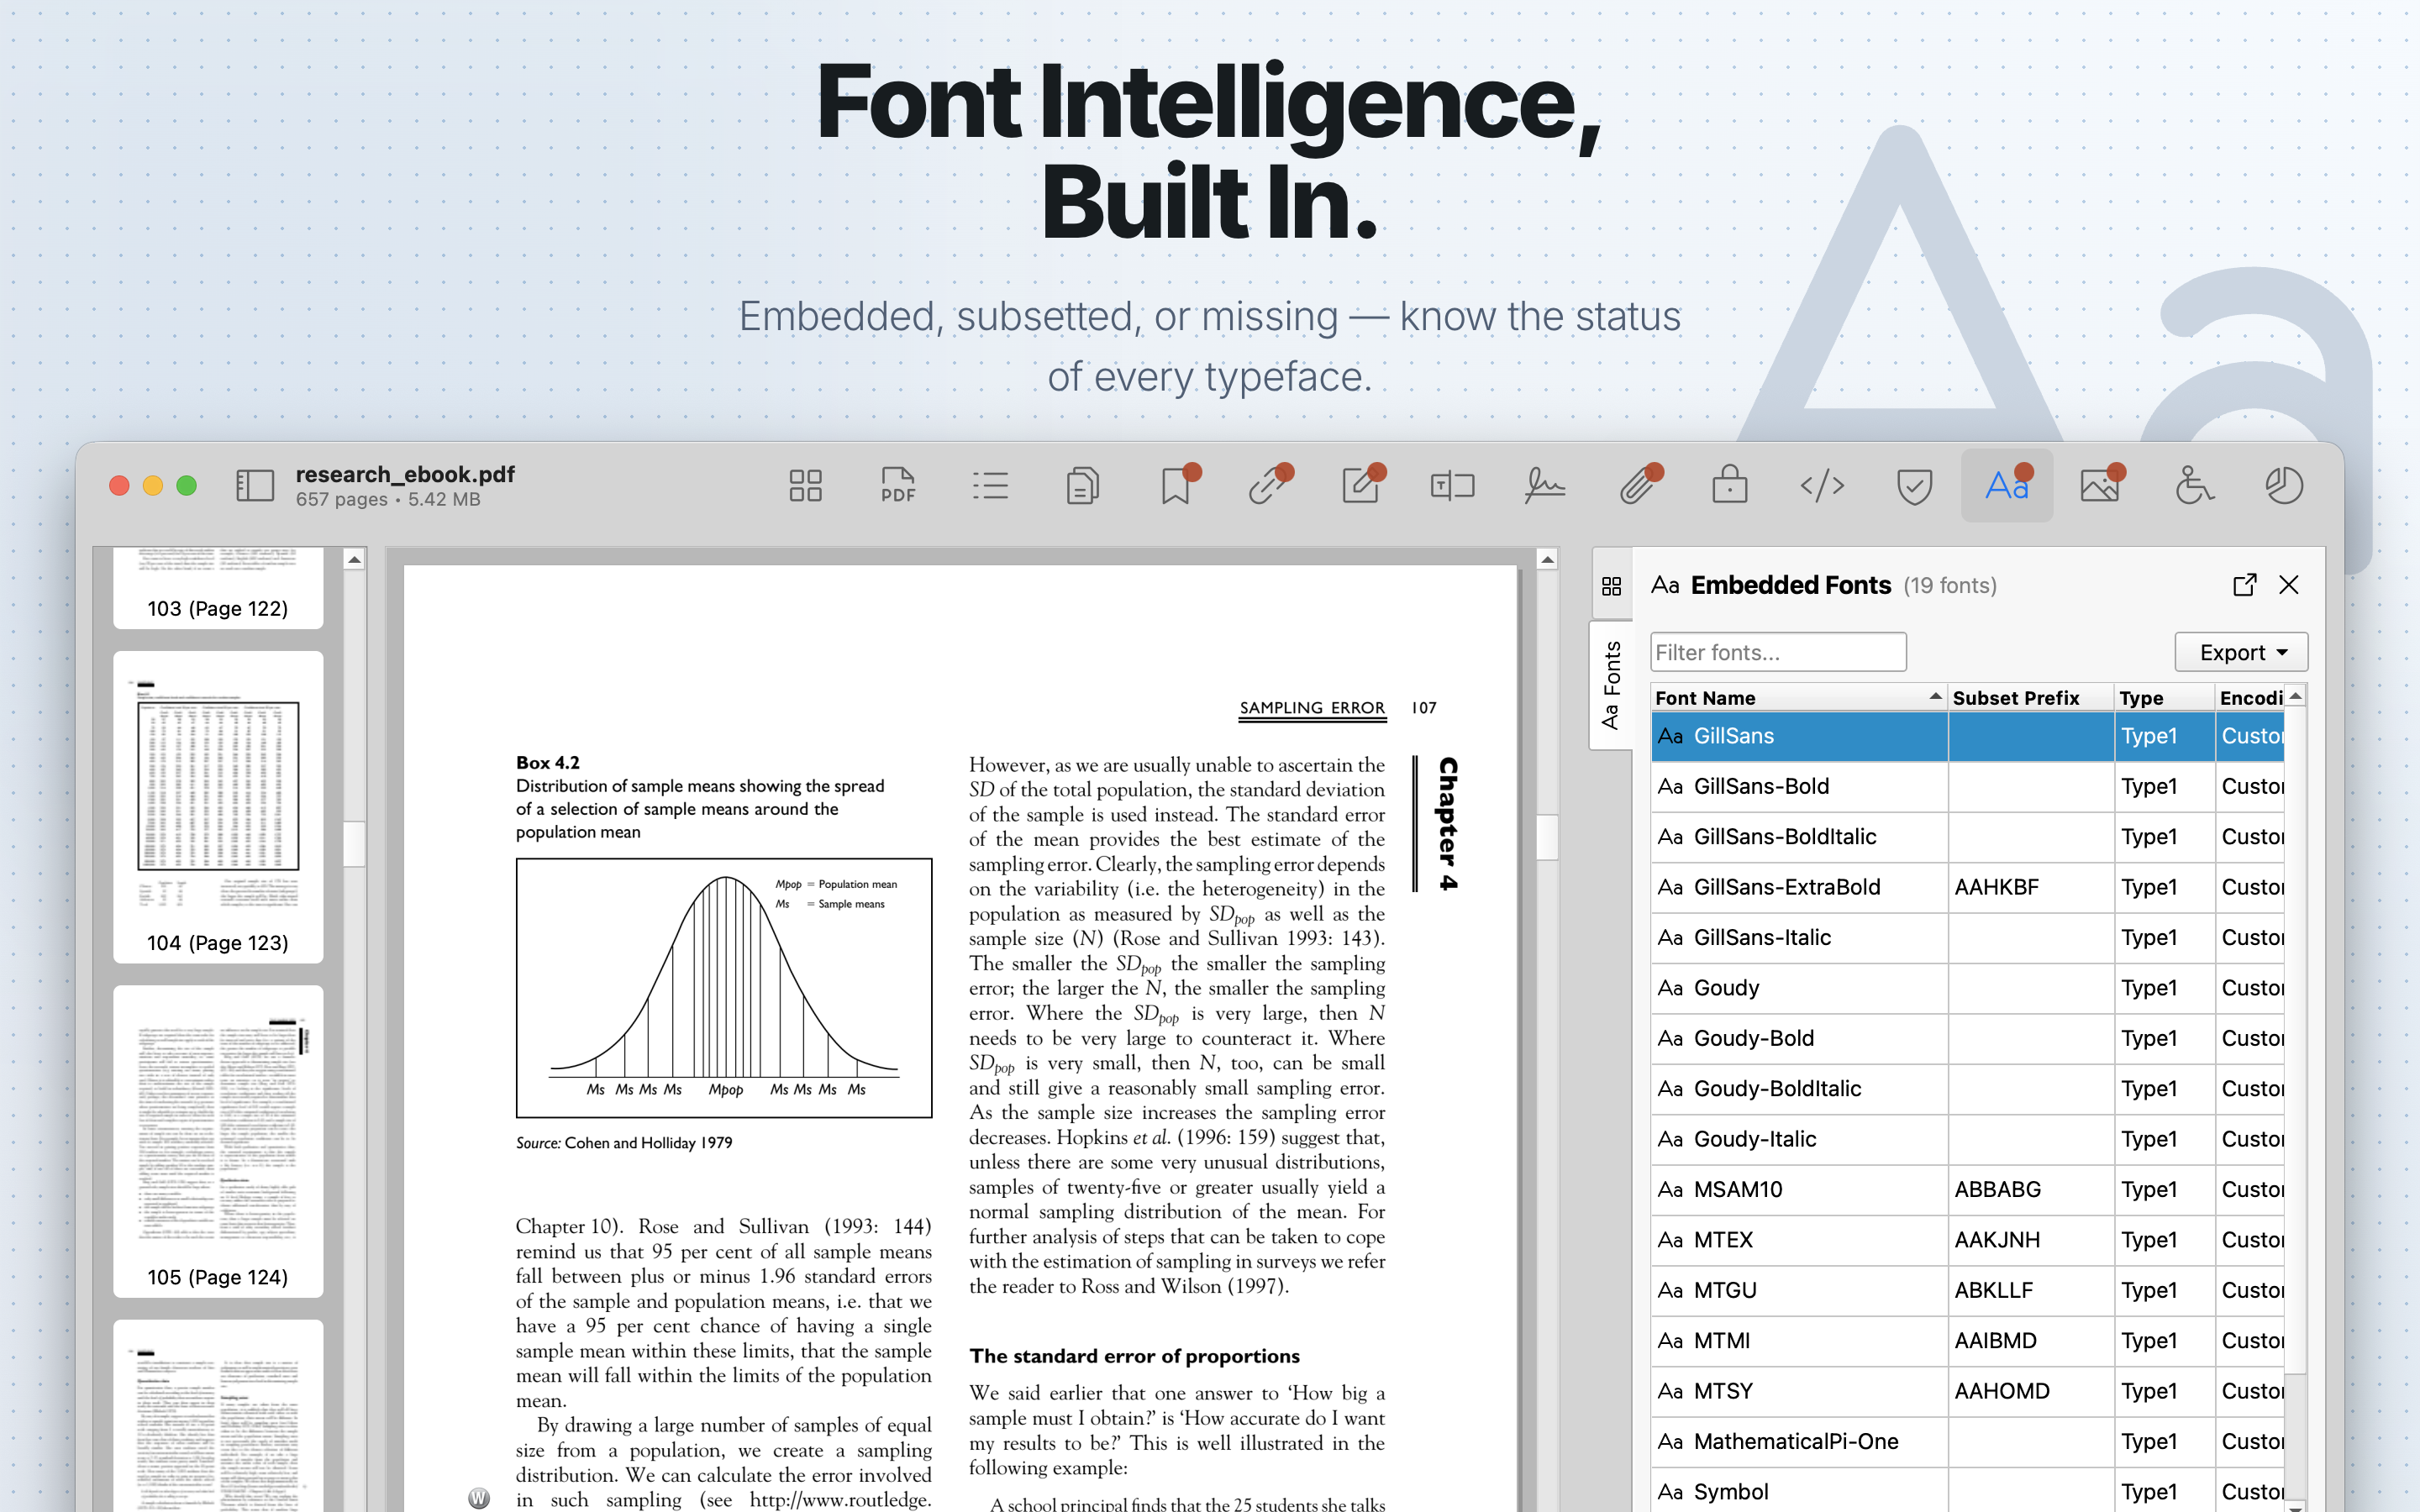Open the attachments paperclip tool
This screenshot has width=2420, height=1512.
[1638, 486]
